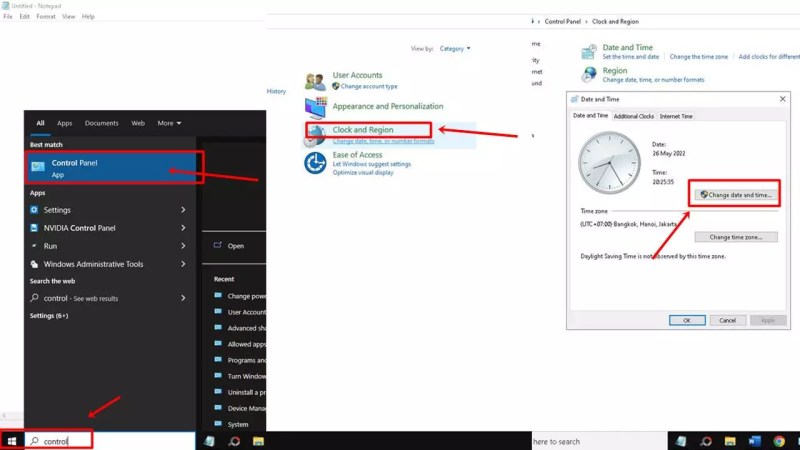
Task: Click the Run icon in Apps list
Action: [34, 246]
